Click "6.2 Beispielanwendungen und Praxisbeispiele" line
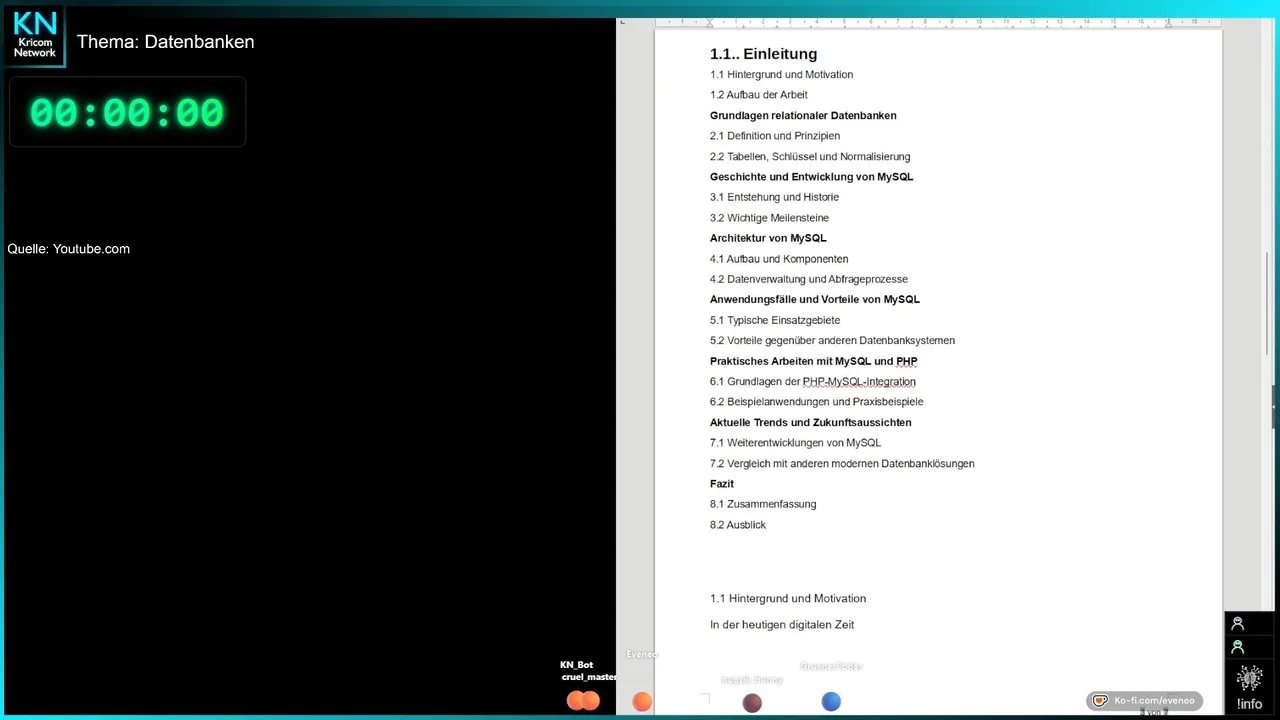 point(817,402)
